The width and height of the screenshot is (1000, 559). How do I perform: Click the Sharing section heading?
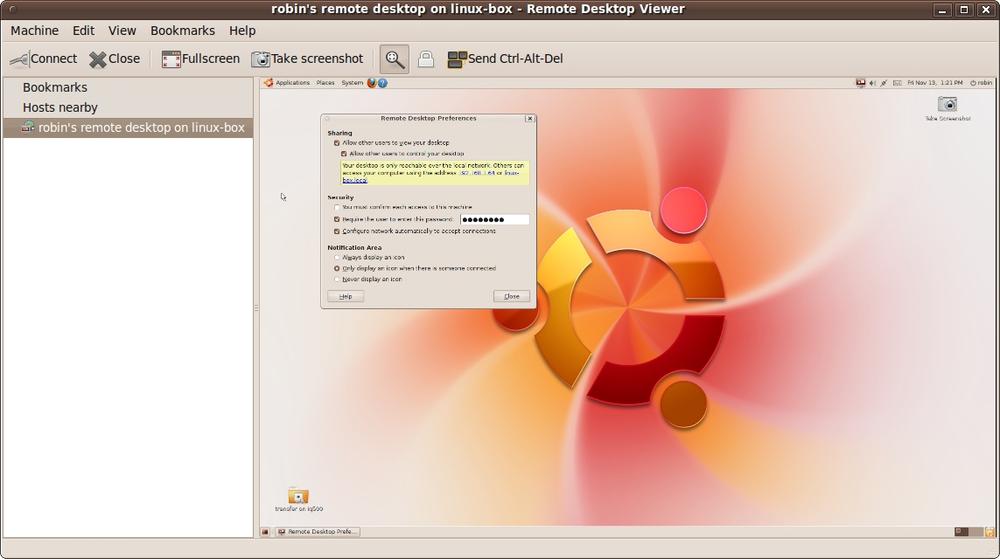340,133
